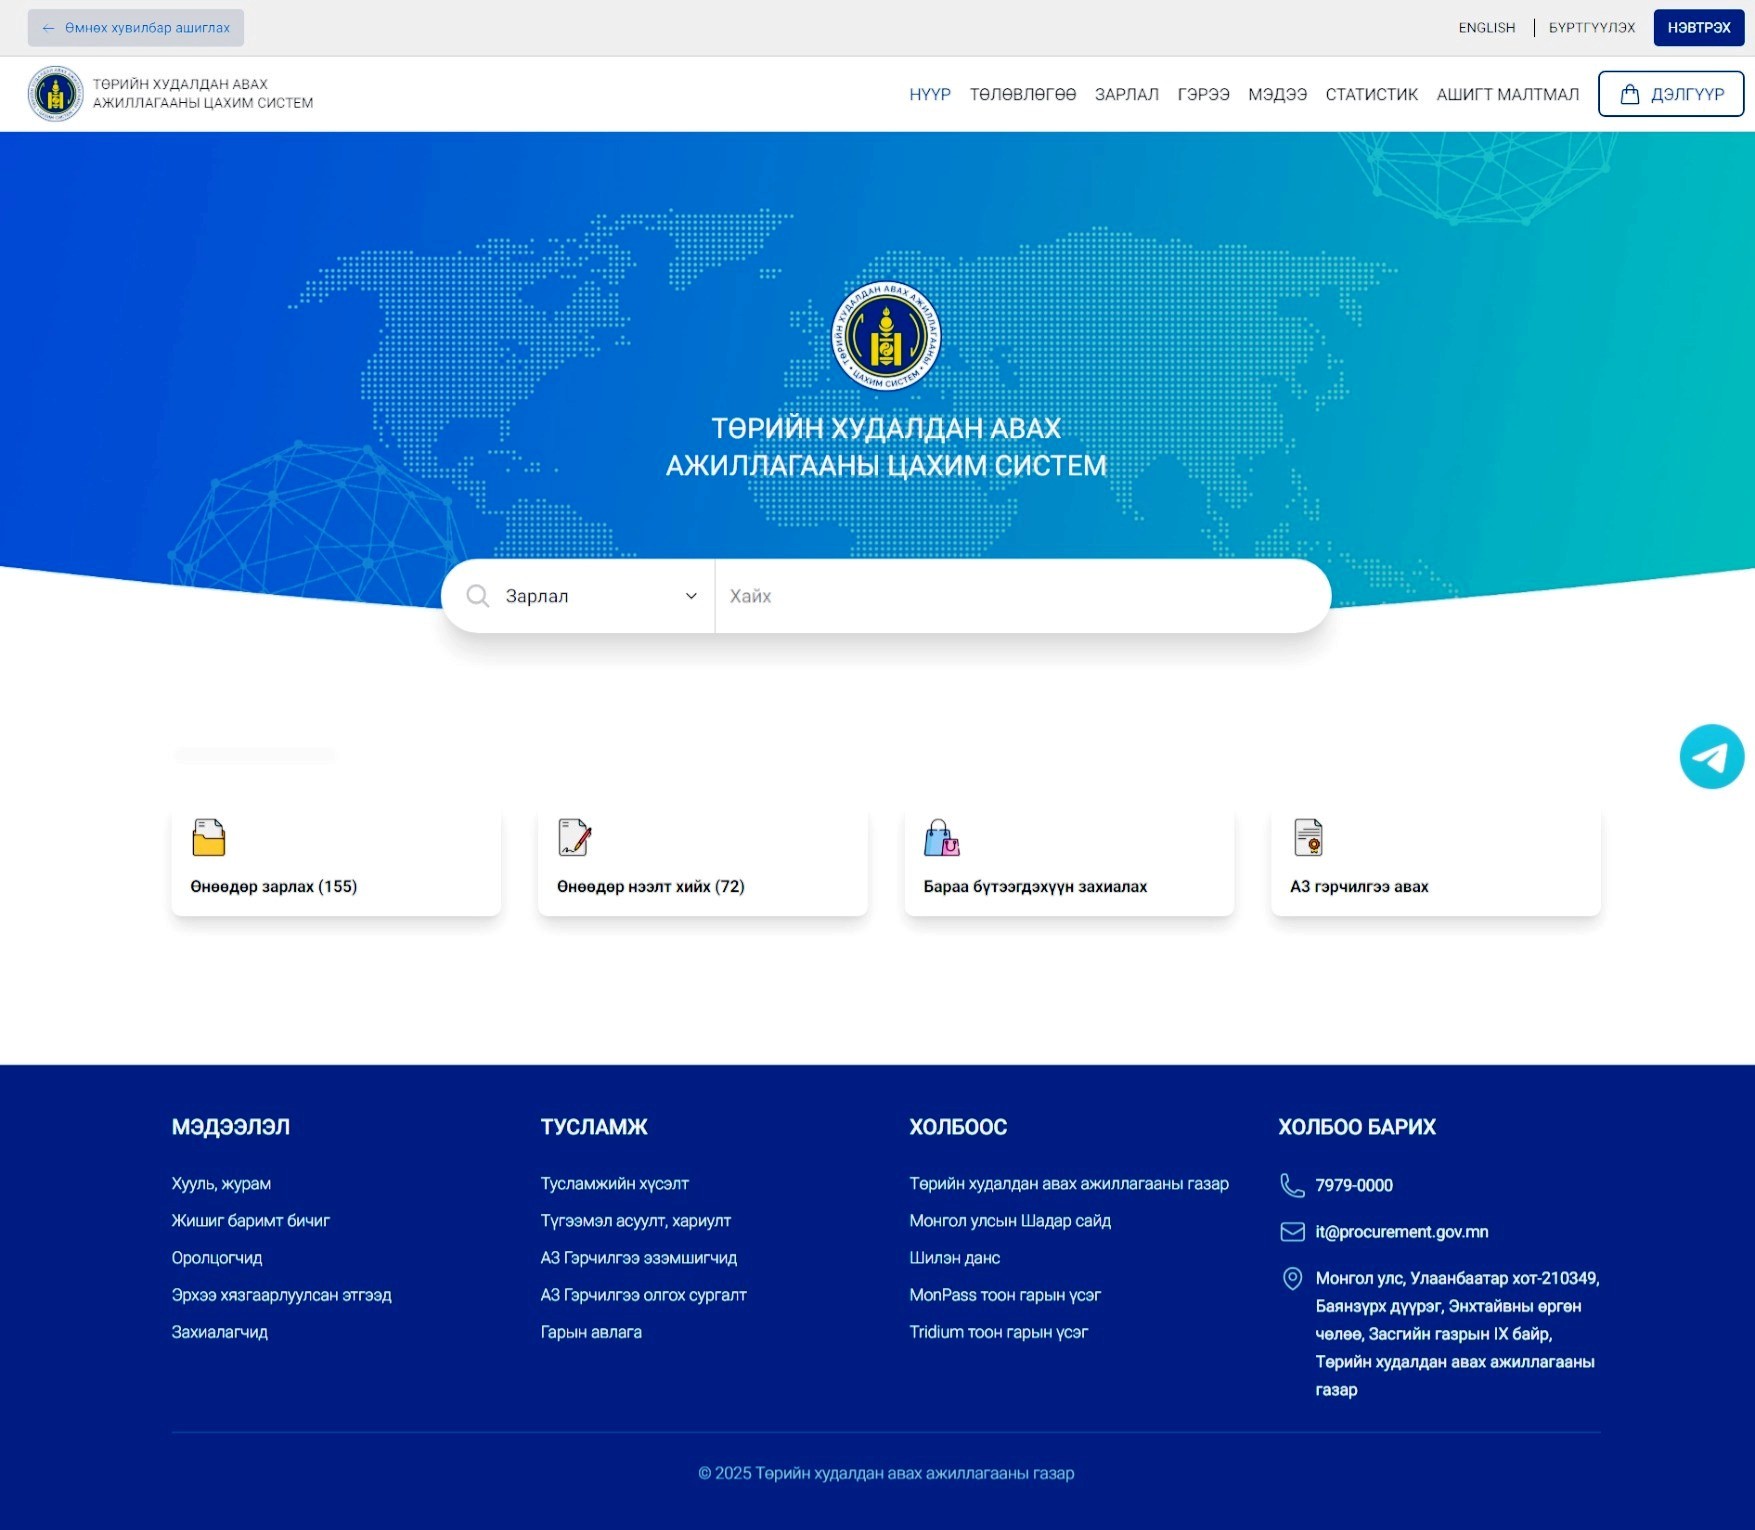Open Түгээмэл асуулт, хариулт link
Viewport: 1755px width, 1530px height.
click(x=635, y=1221)
